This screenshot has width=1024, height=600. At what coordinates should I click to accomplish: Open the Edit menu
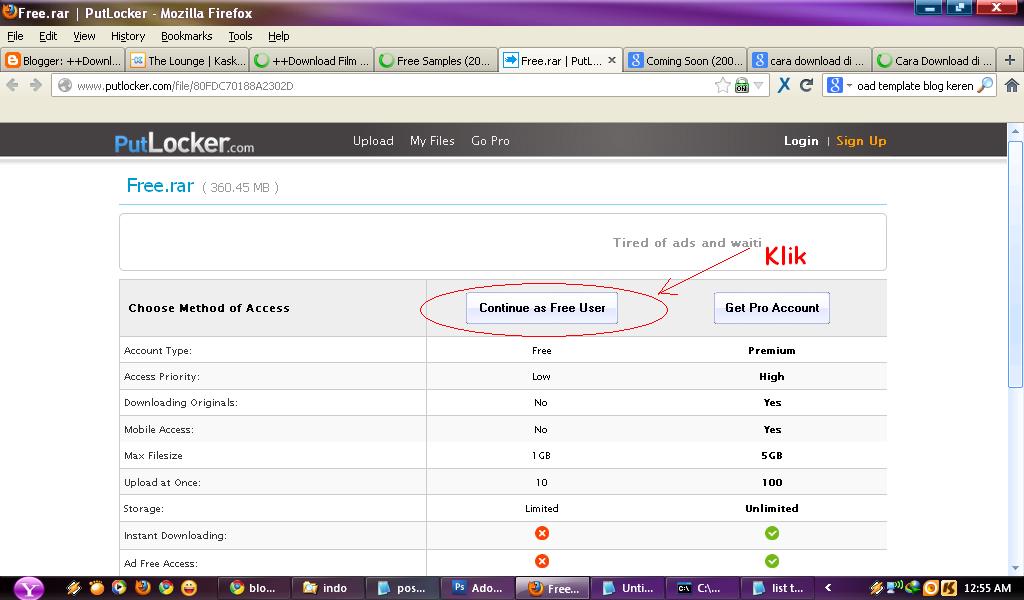tap(48, 36)
